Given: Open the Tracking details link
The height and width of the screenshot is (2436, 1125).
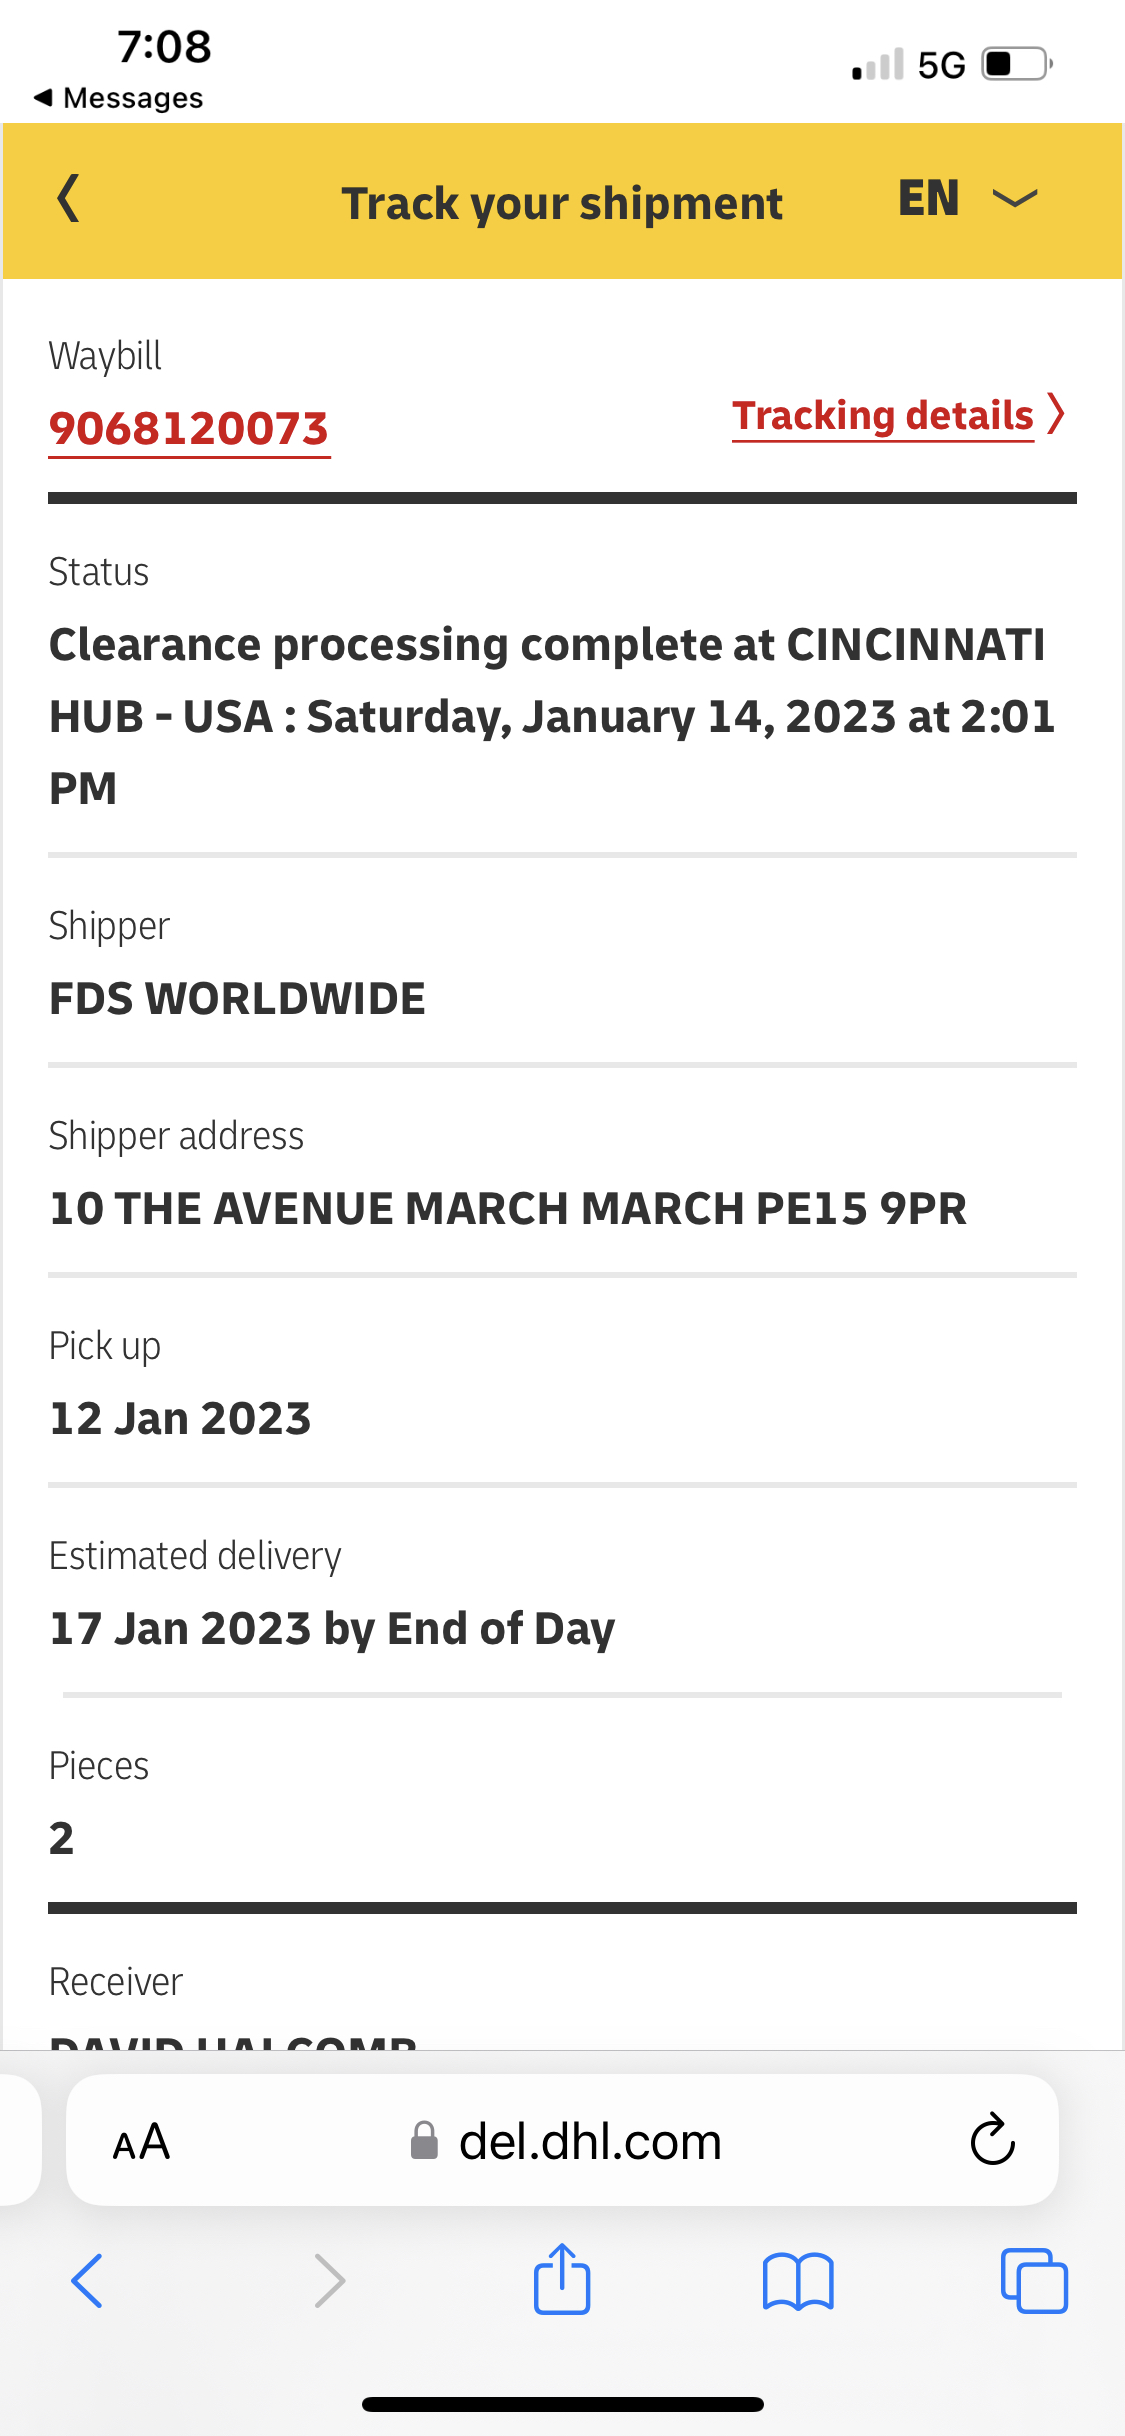Looking at the screenshot, I should (882, 416).
